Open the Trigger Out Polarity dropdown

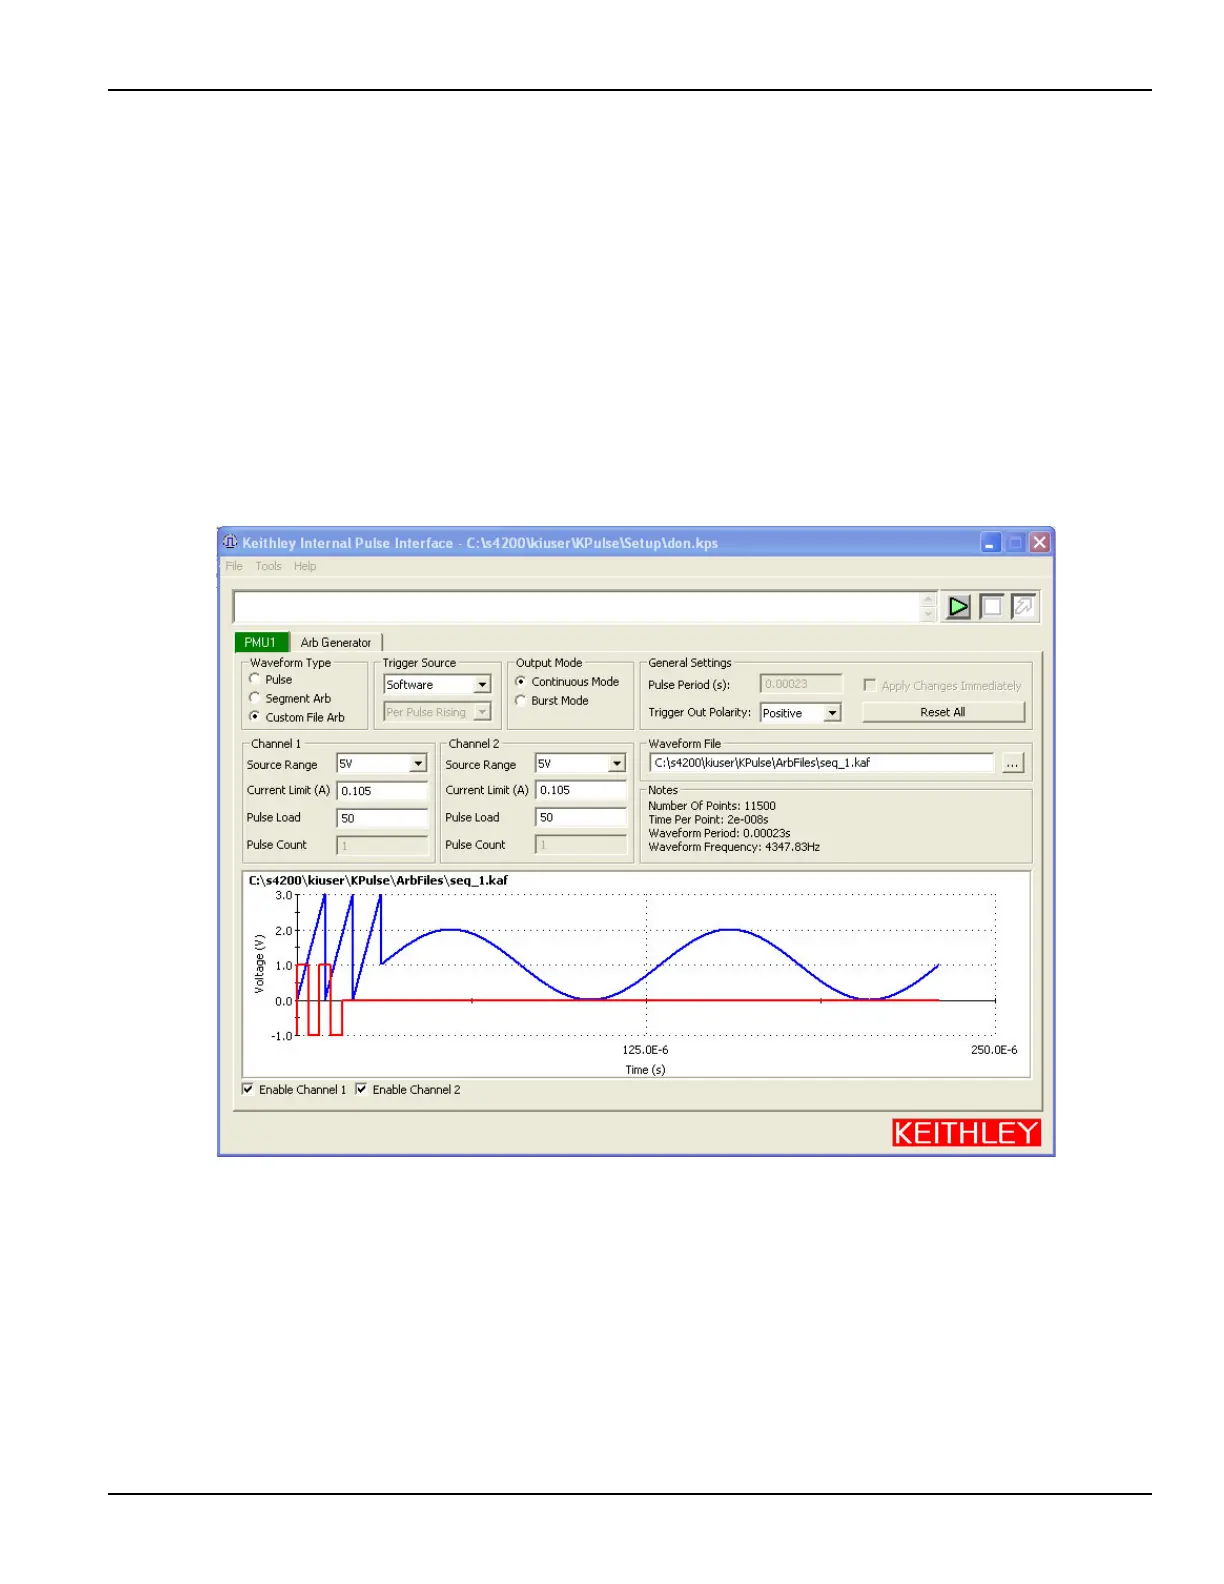tap(832, 713)
